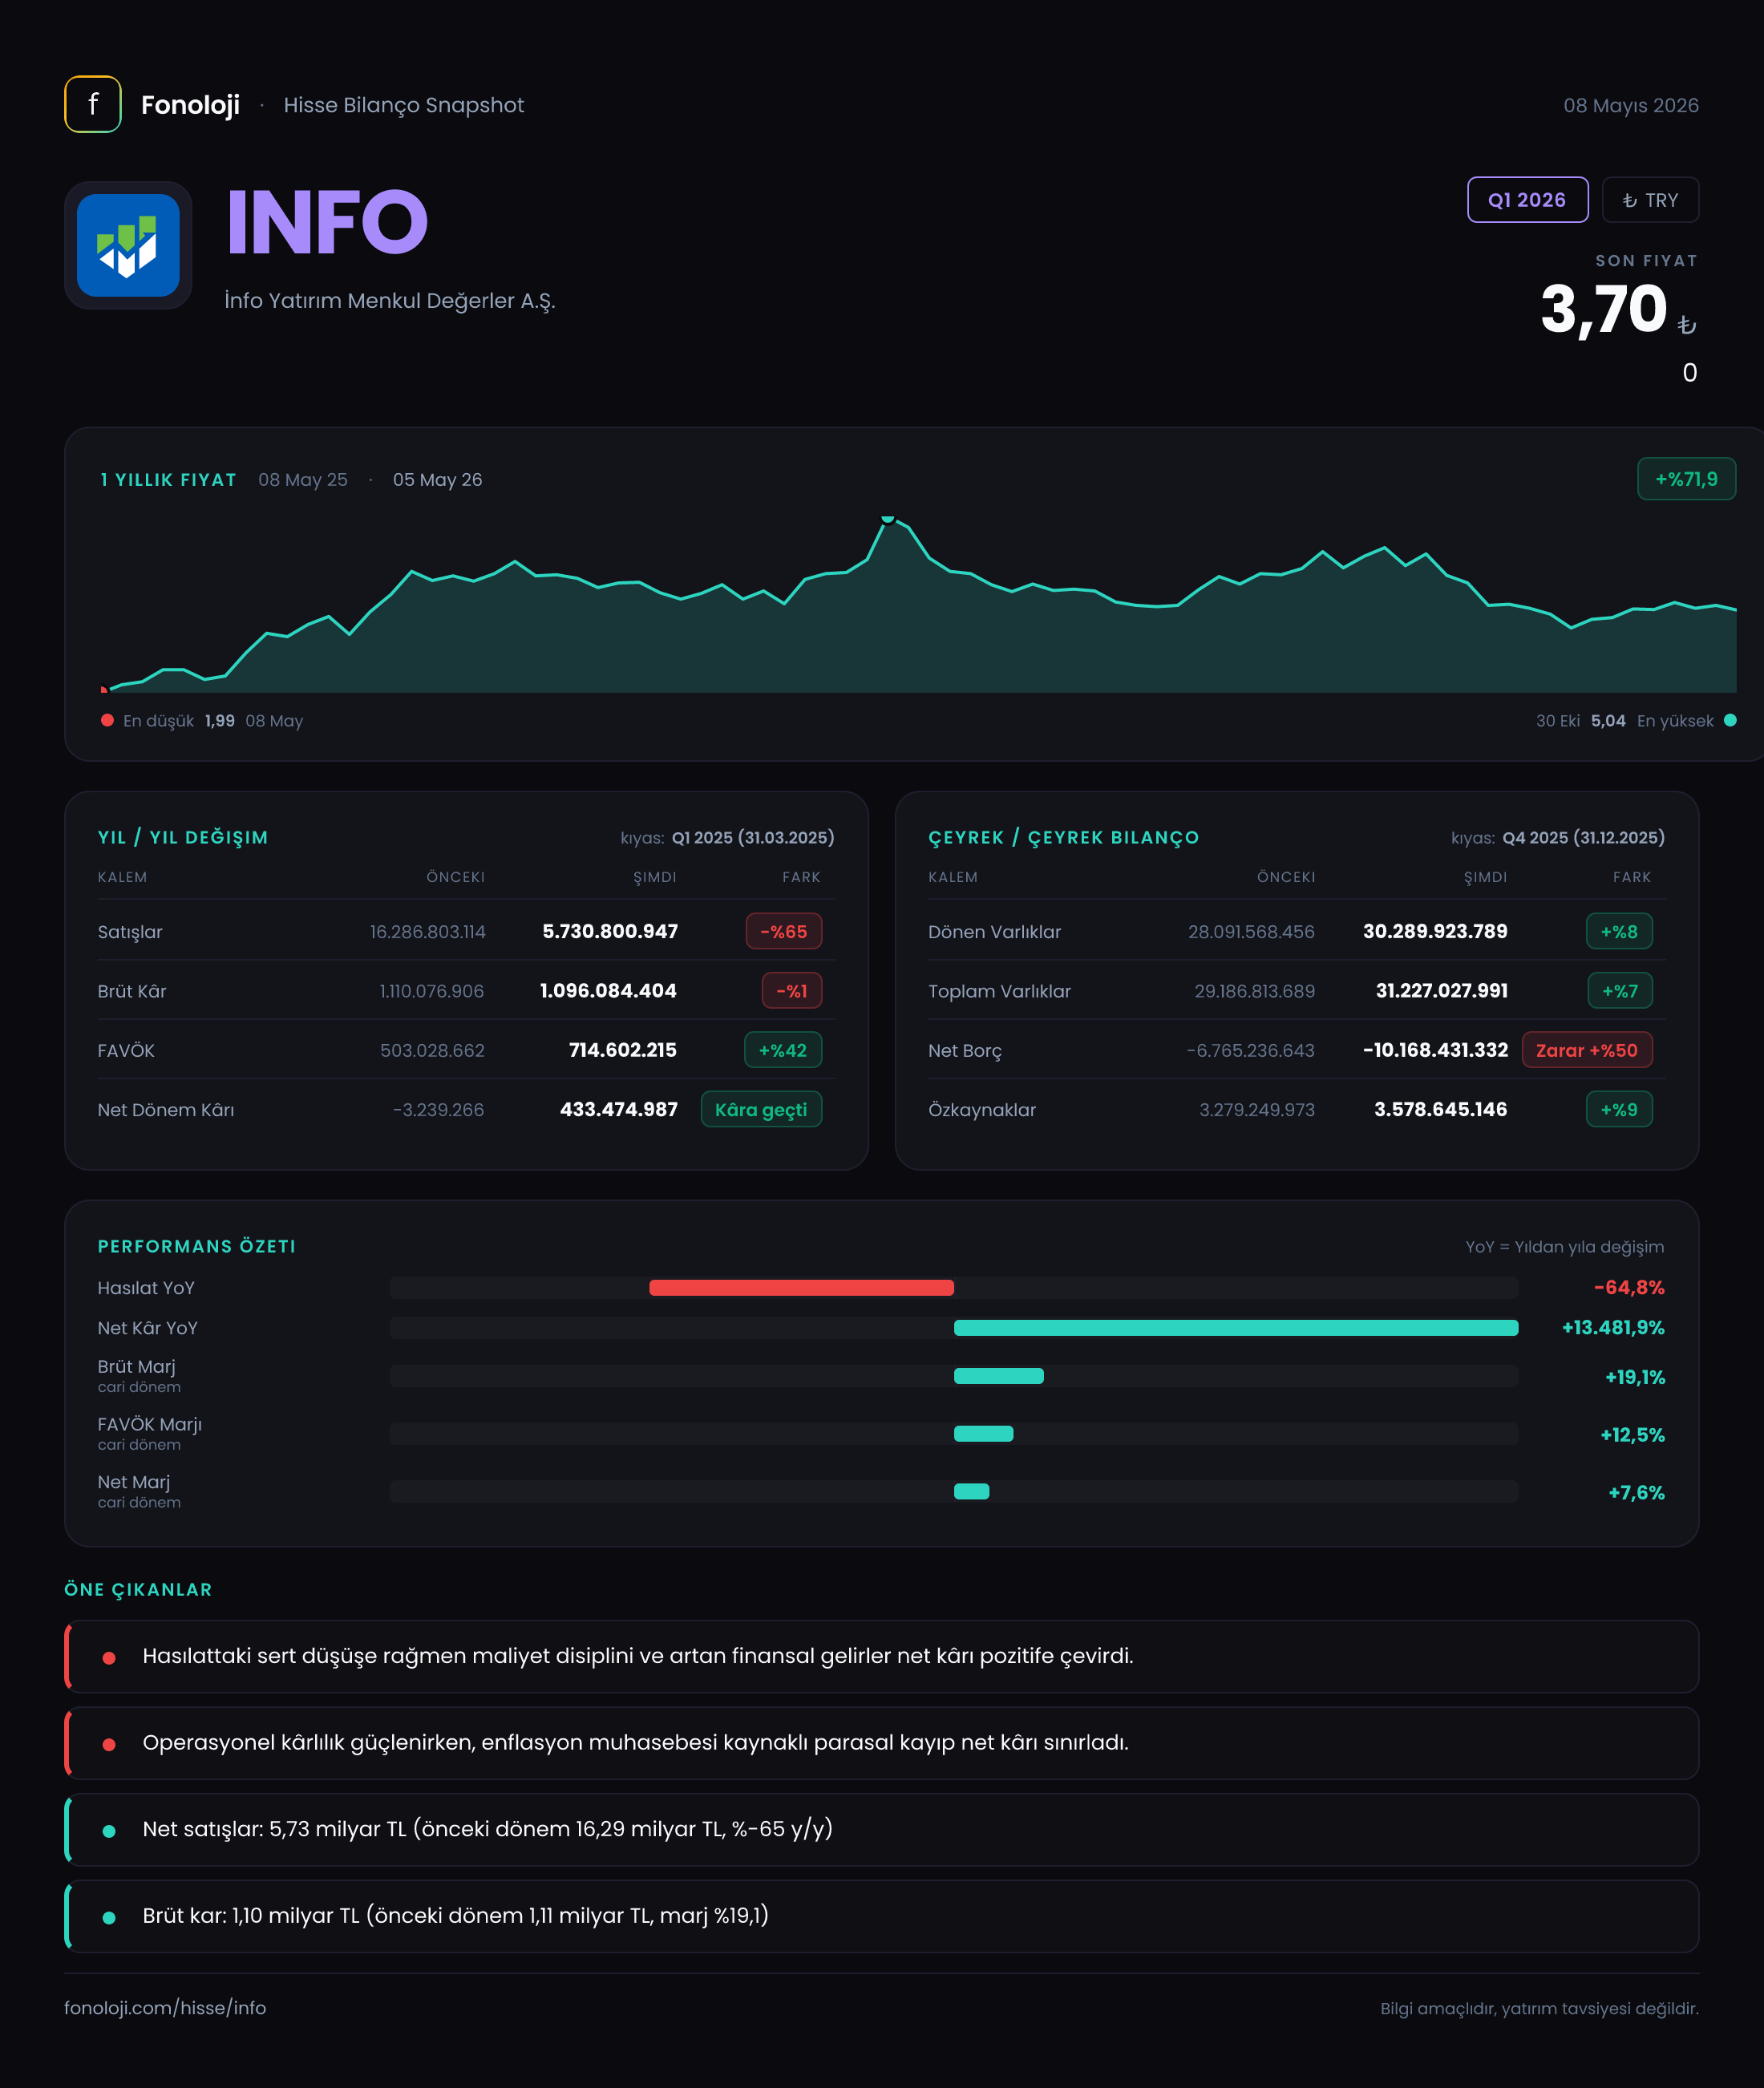Click the highlight about "maliyet disiplini"
Image resolution: width=1764 pixels, height=2088 pixels.
coord(882,1657)
